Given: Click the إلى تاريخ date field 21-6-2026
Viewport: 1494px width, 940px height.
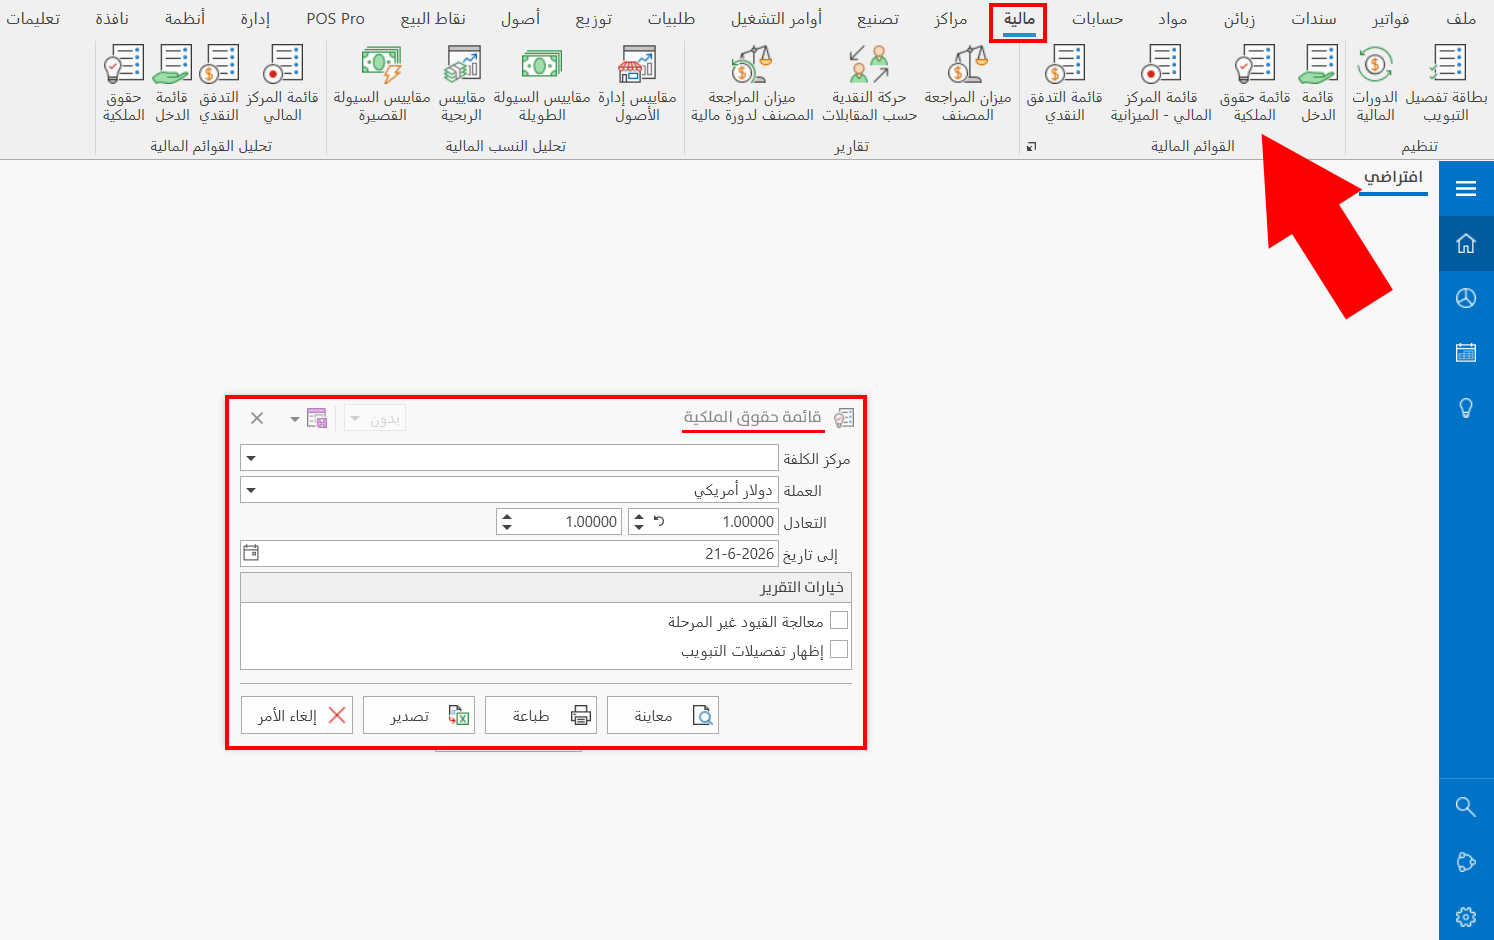Looking at the screenshot, I should 509,553.
